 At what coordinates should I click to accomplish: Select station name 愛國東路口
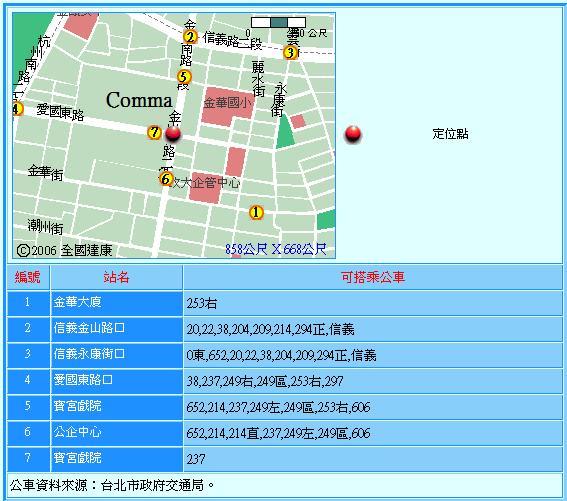[x=83, y=380]
